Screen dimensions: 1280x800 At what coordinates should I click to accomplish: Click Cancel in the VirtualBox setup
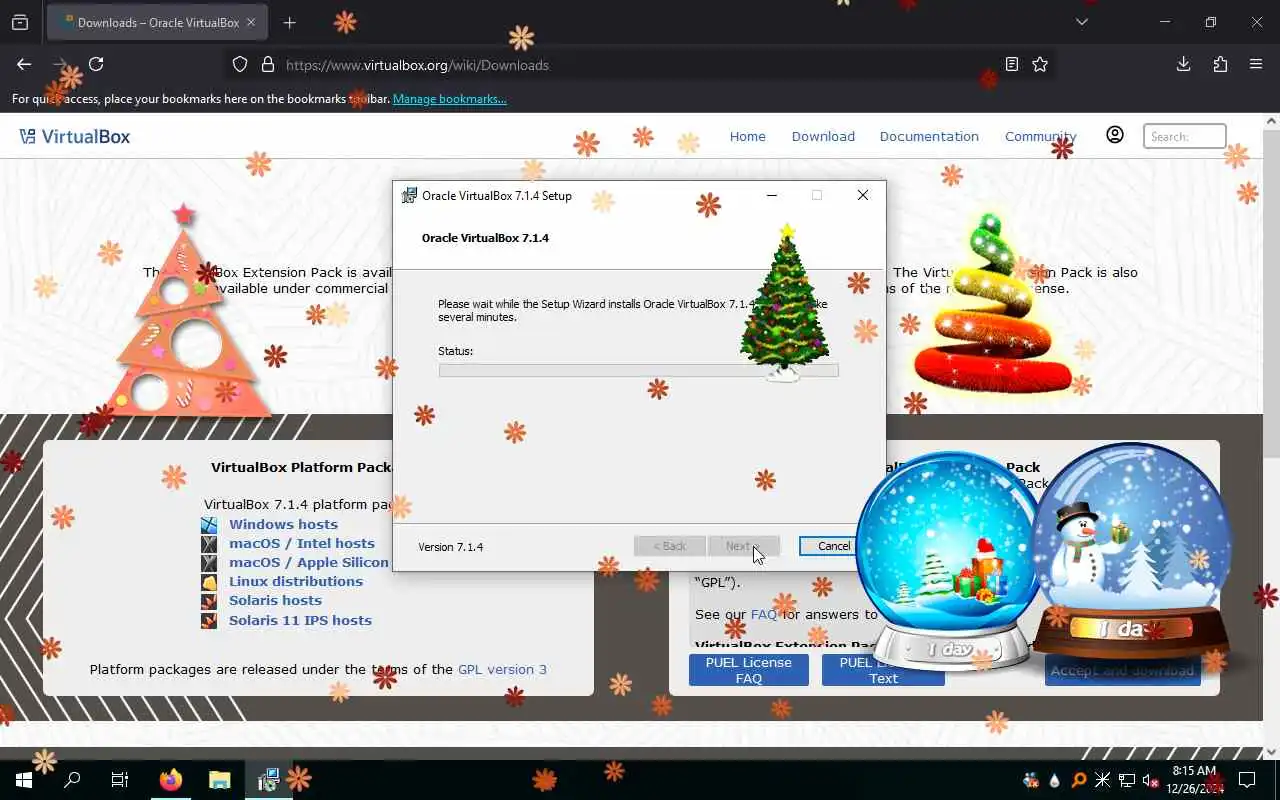pos(834,546)
